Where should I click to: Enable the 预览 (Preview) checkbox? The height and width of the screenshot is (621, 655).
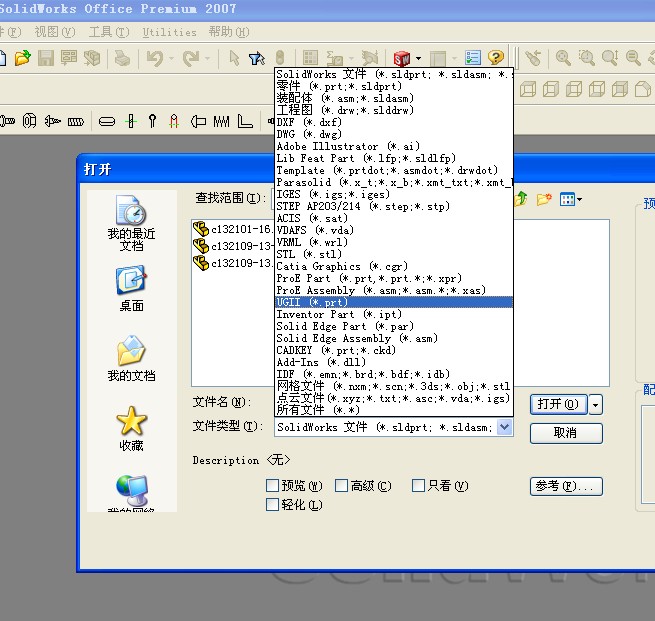click(x=272, y=485)
